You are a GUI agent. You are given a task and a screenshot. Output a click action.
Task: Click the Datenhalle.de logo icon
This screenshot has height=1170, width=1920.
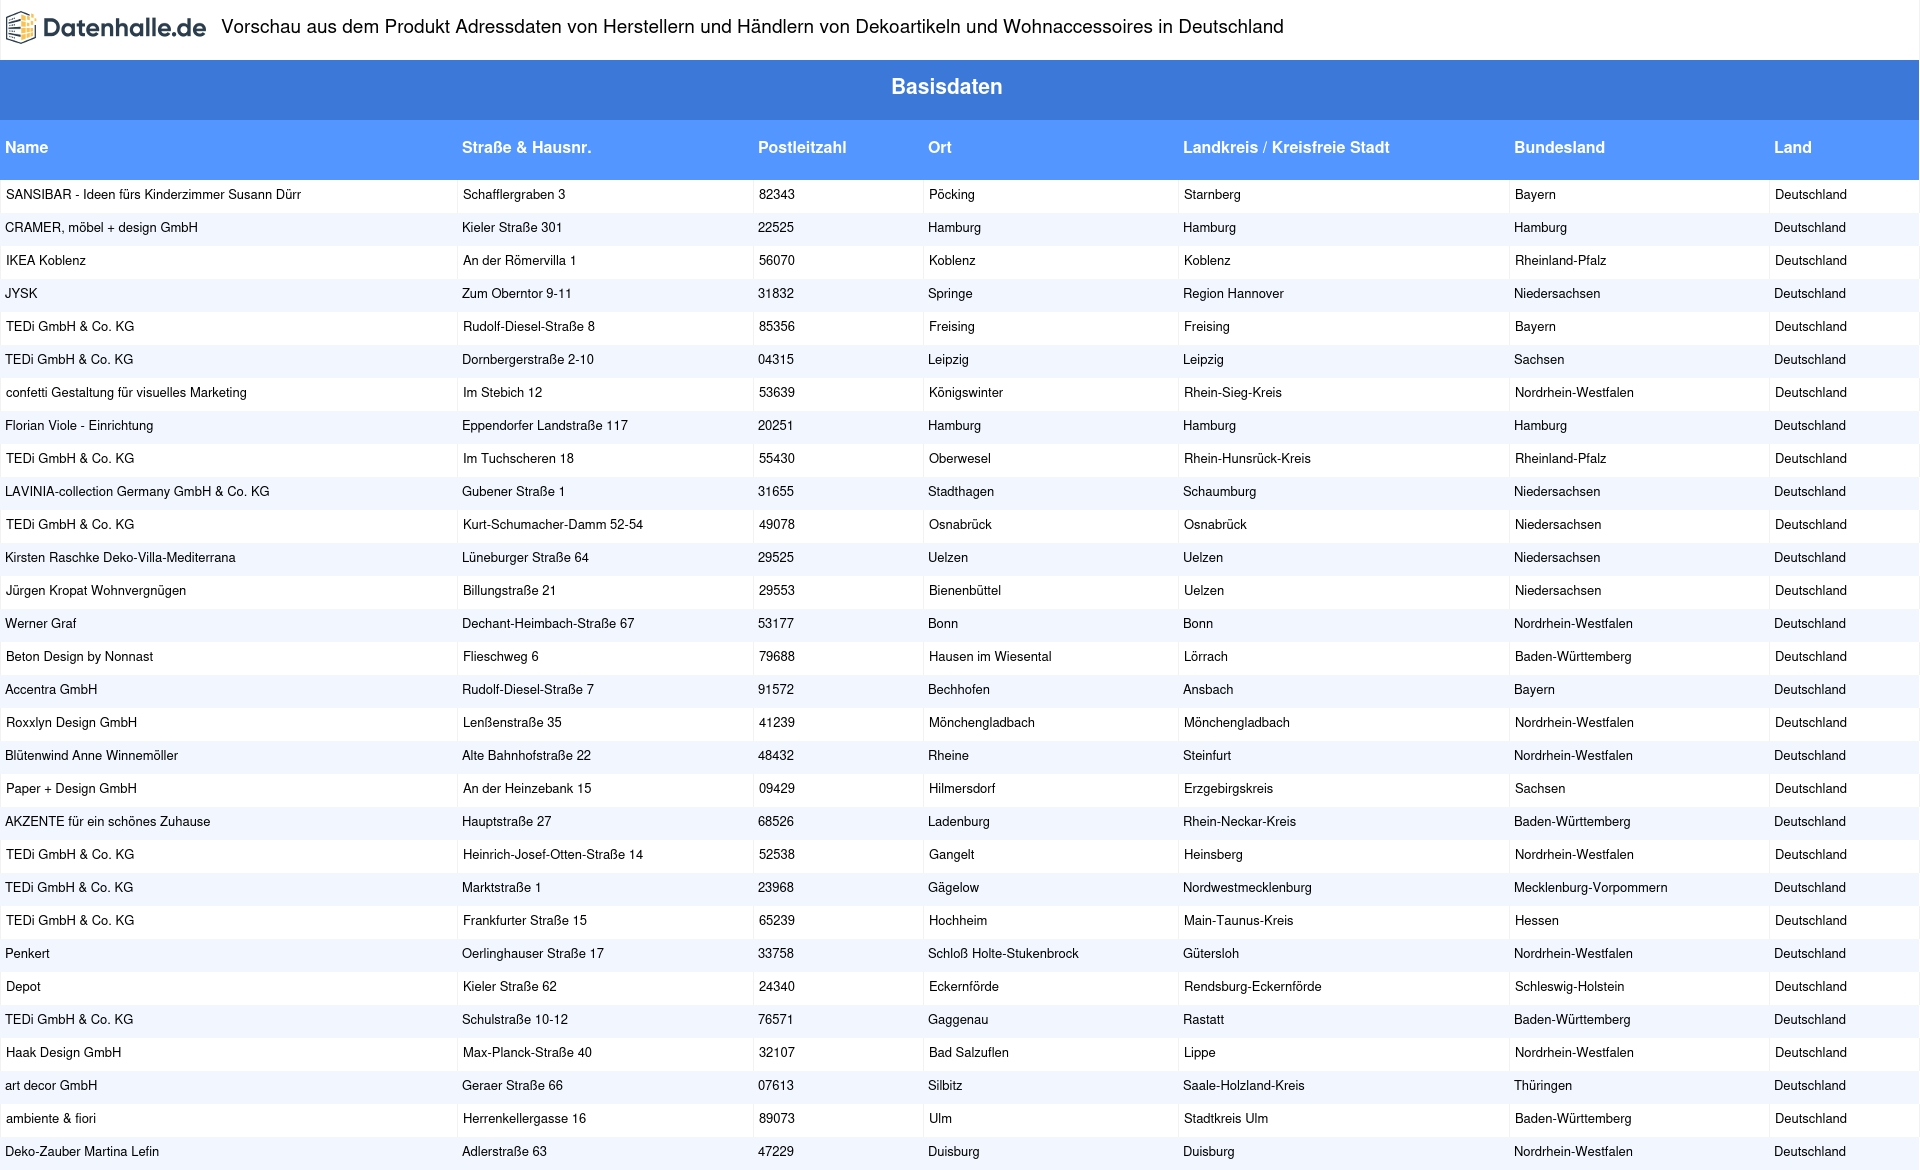coord(21,28)
